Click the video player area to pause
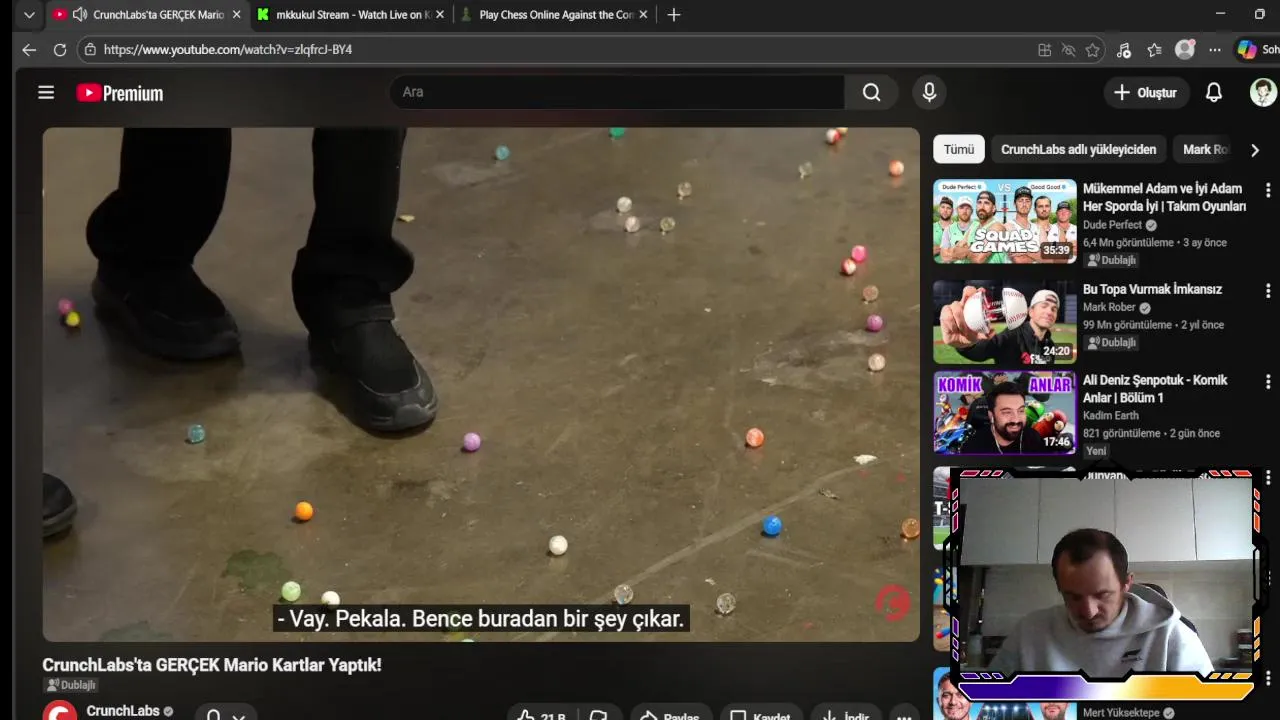Screen dimensions: 1280x720 [481, 384]
